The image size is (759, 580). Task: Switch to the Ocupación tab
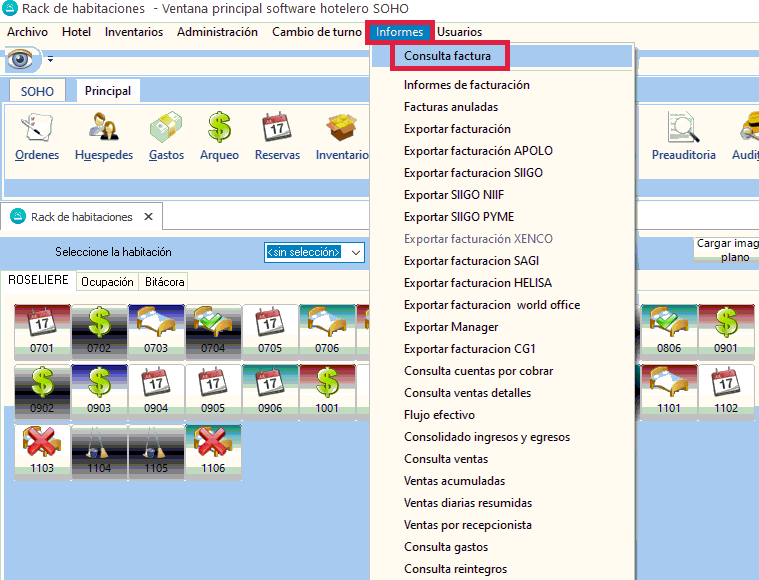[107, 282]
